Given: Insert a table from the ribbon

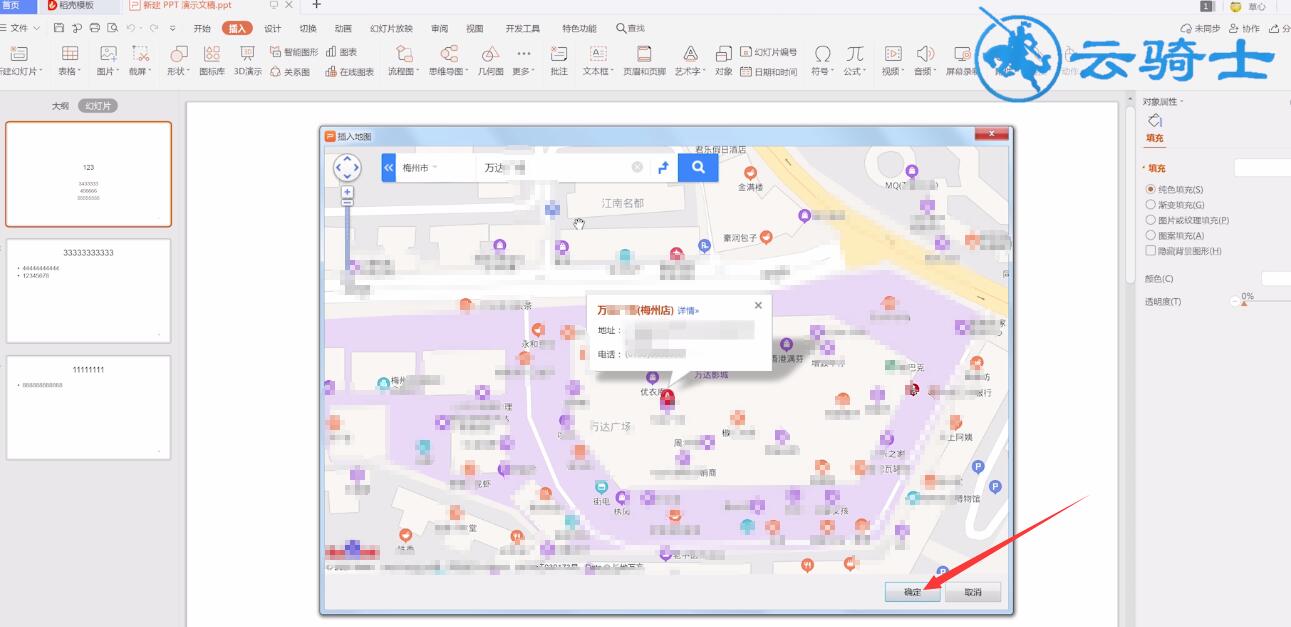Looking at the screenshot, I should tap(69, 60).
